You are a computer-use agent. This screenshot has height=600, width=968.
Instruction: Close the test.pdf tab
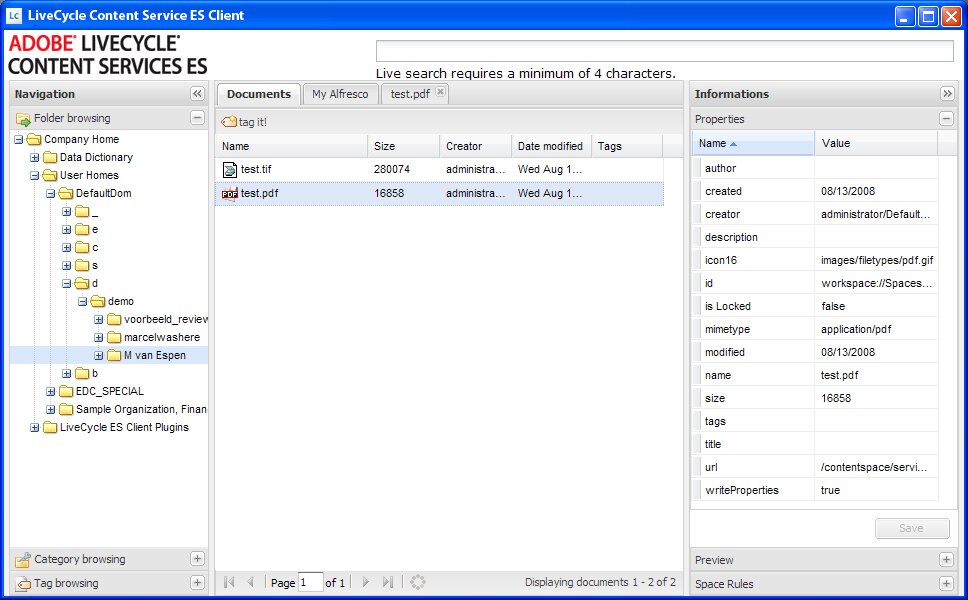(x=440, y=91)
